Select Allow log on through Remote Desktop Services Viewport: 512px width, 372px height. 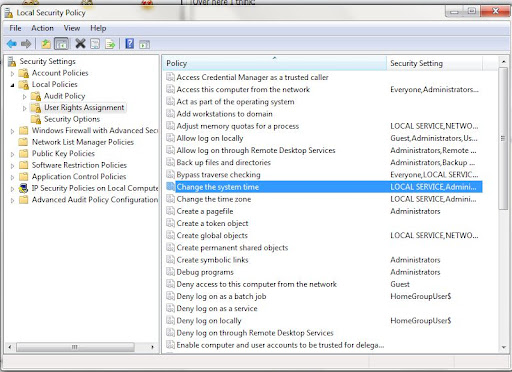pyautogui.click(x=256, y=150)
